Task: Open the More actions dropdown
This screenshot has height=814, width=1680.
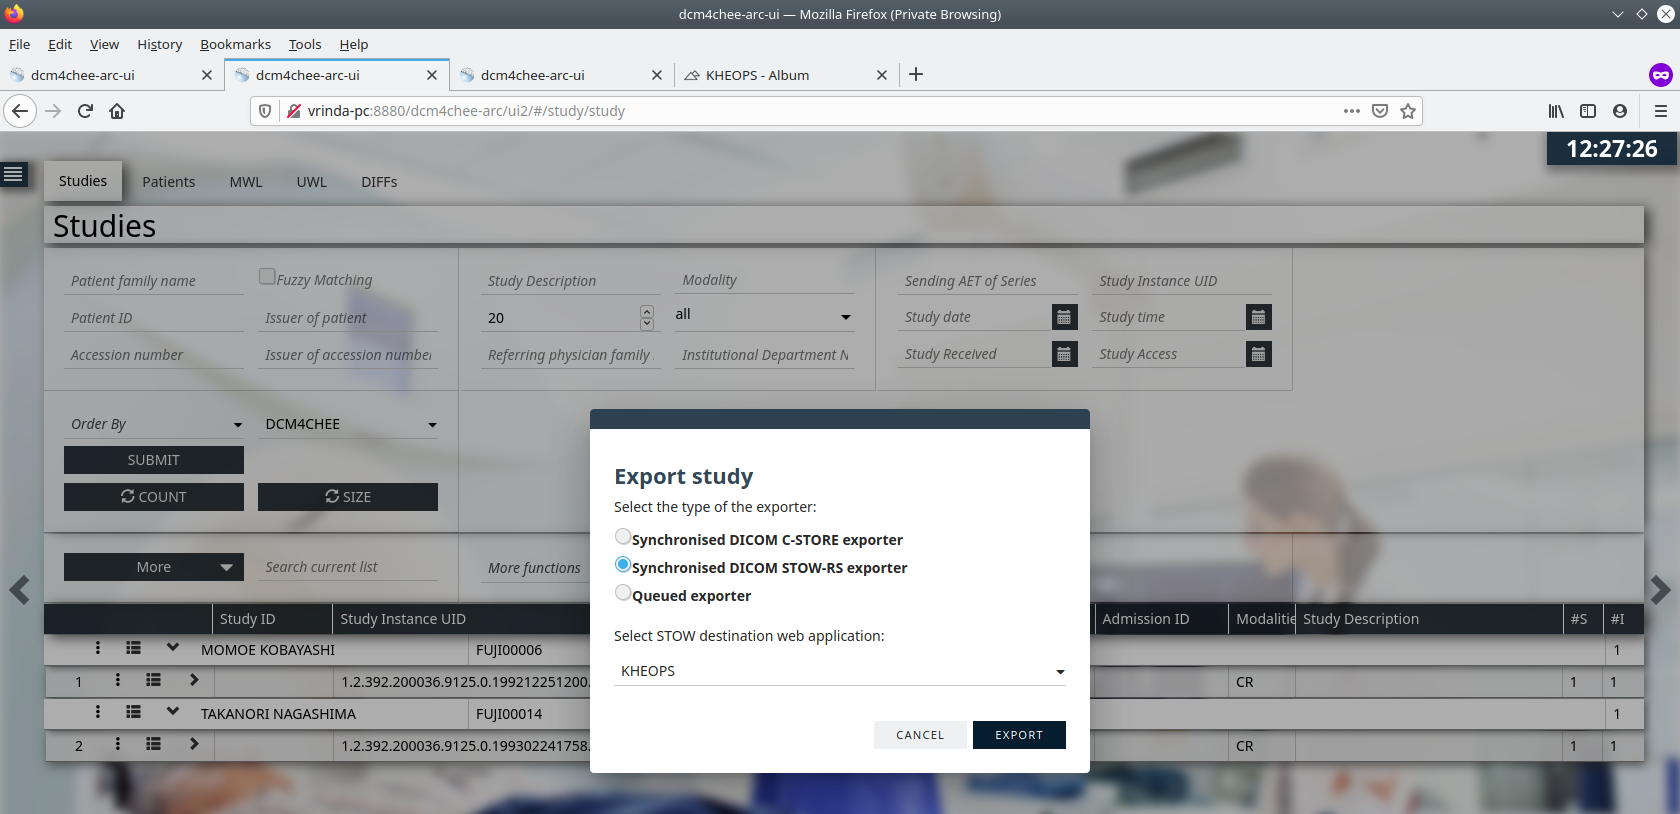Action: pos(154,567)
